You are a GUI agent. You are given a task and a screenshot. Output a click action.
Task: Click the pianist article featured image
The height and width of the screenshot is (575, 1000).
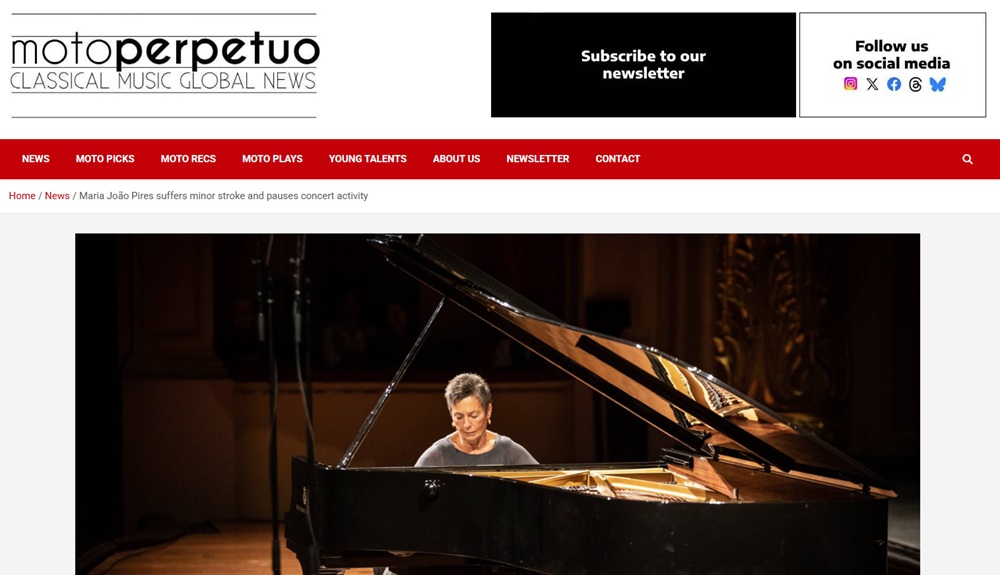(497, 404)
